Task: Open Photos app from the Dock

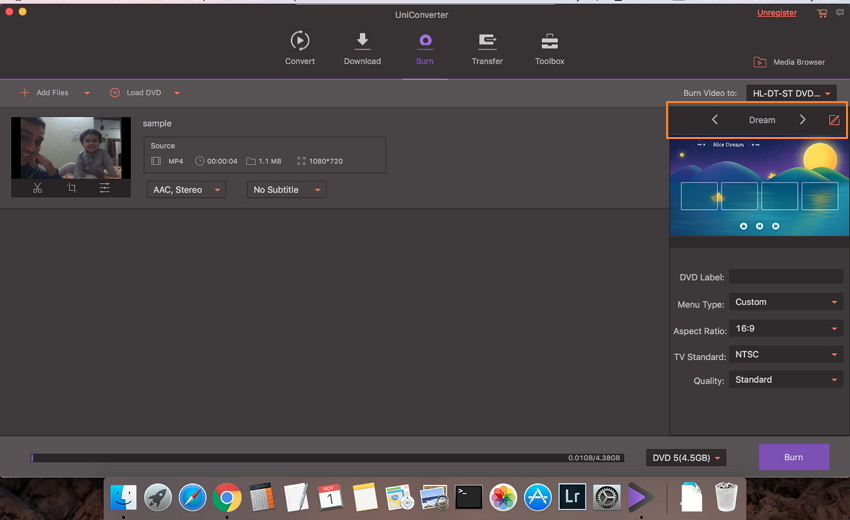Action: (x=503, y=497)
